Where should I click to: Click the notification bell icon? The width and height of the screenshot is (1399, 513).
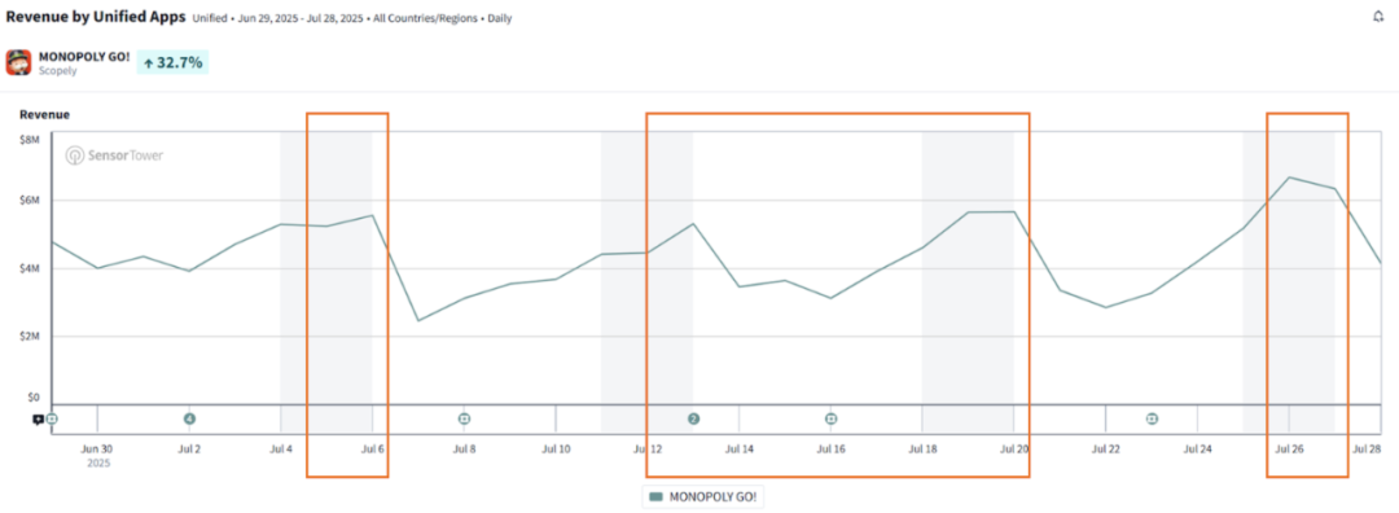coord(1379,17)
